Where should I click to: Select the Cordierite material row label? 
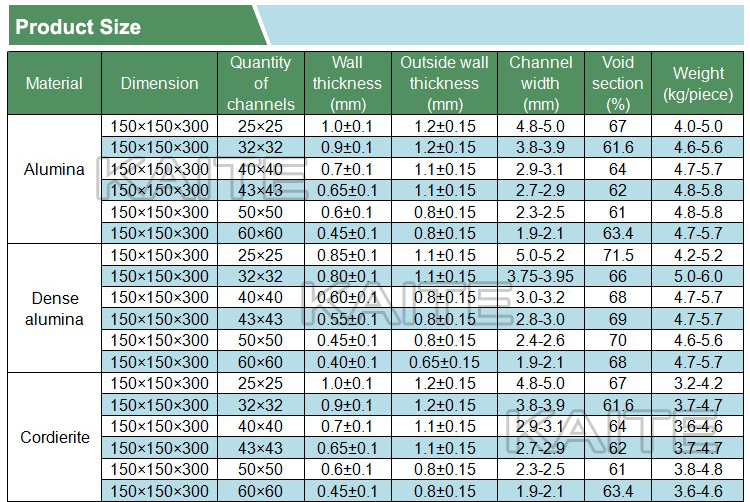click(x=55, y=437)
